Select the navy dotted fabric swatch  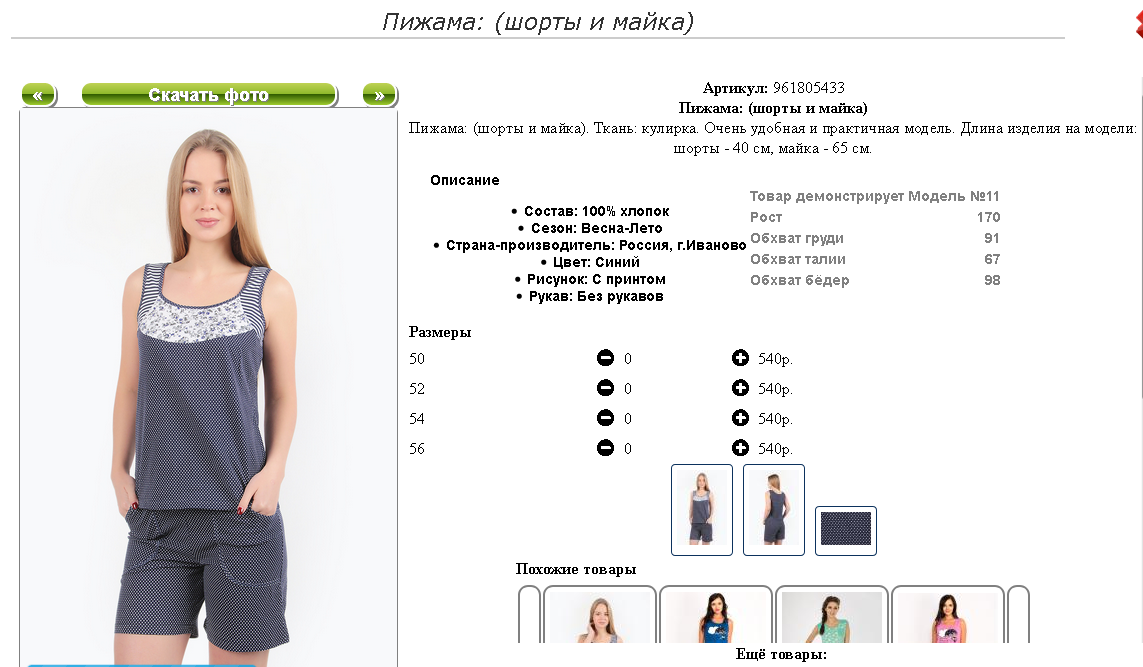coord(846,531)
